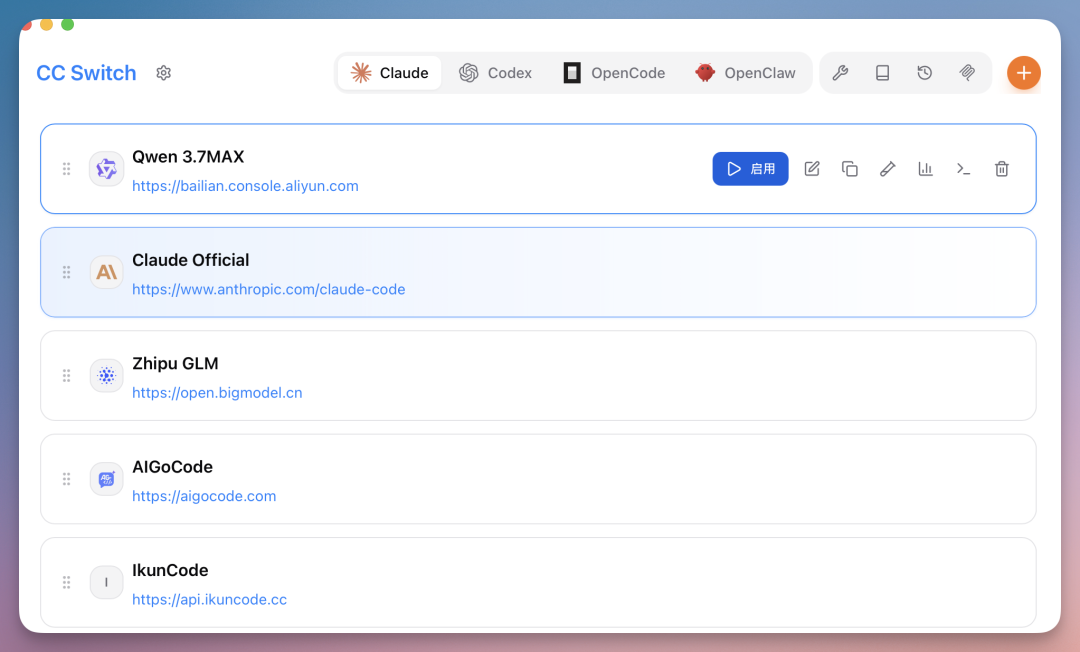Click the paperclip icon in the toolbar
The height and width of the screenshot is (652, 1080).
click(967, 73)
